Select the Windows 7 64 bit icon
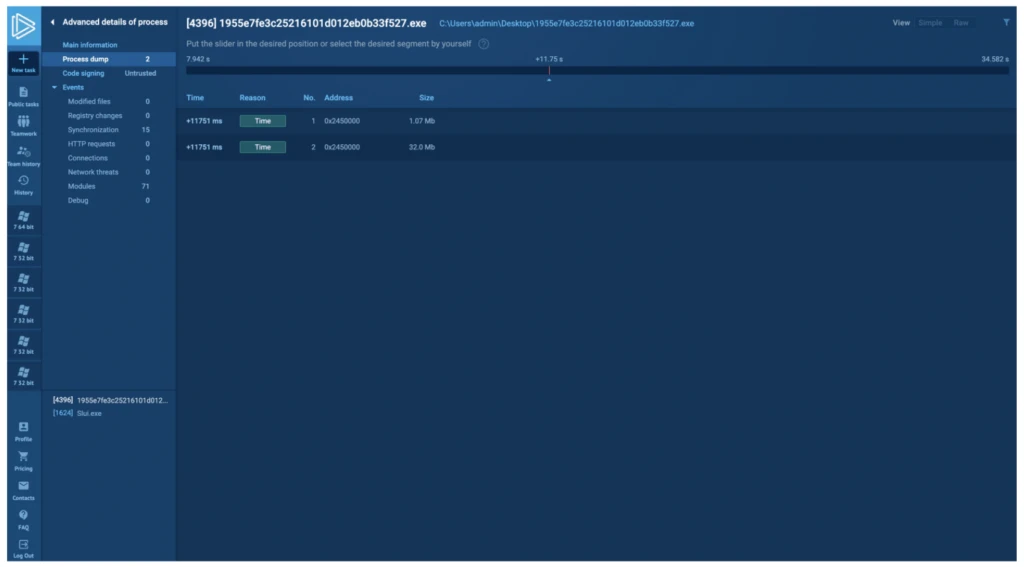The image size is (1024, 567). 24,220
